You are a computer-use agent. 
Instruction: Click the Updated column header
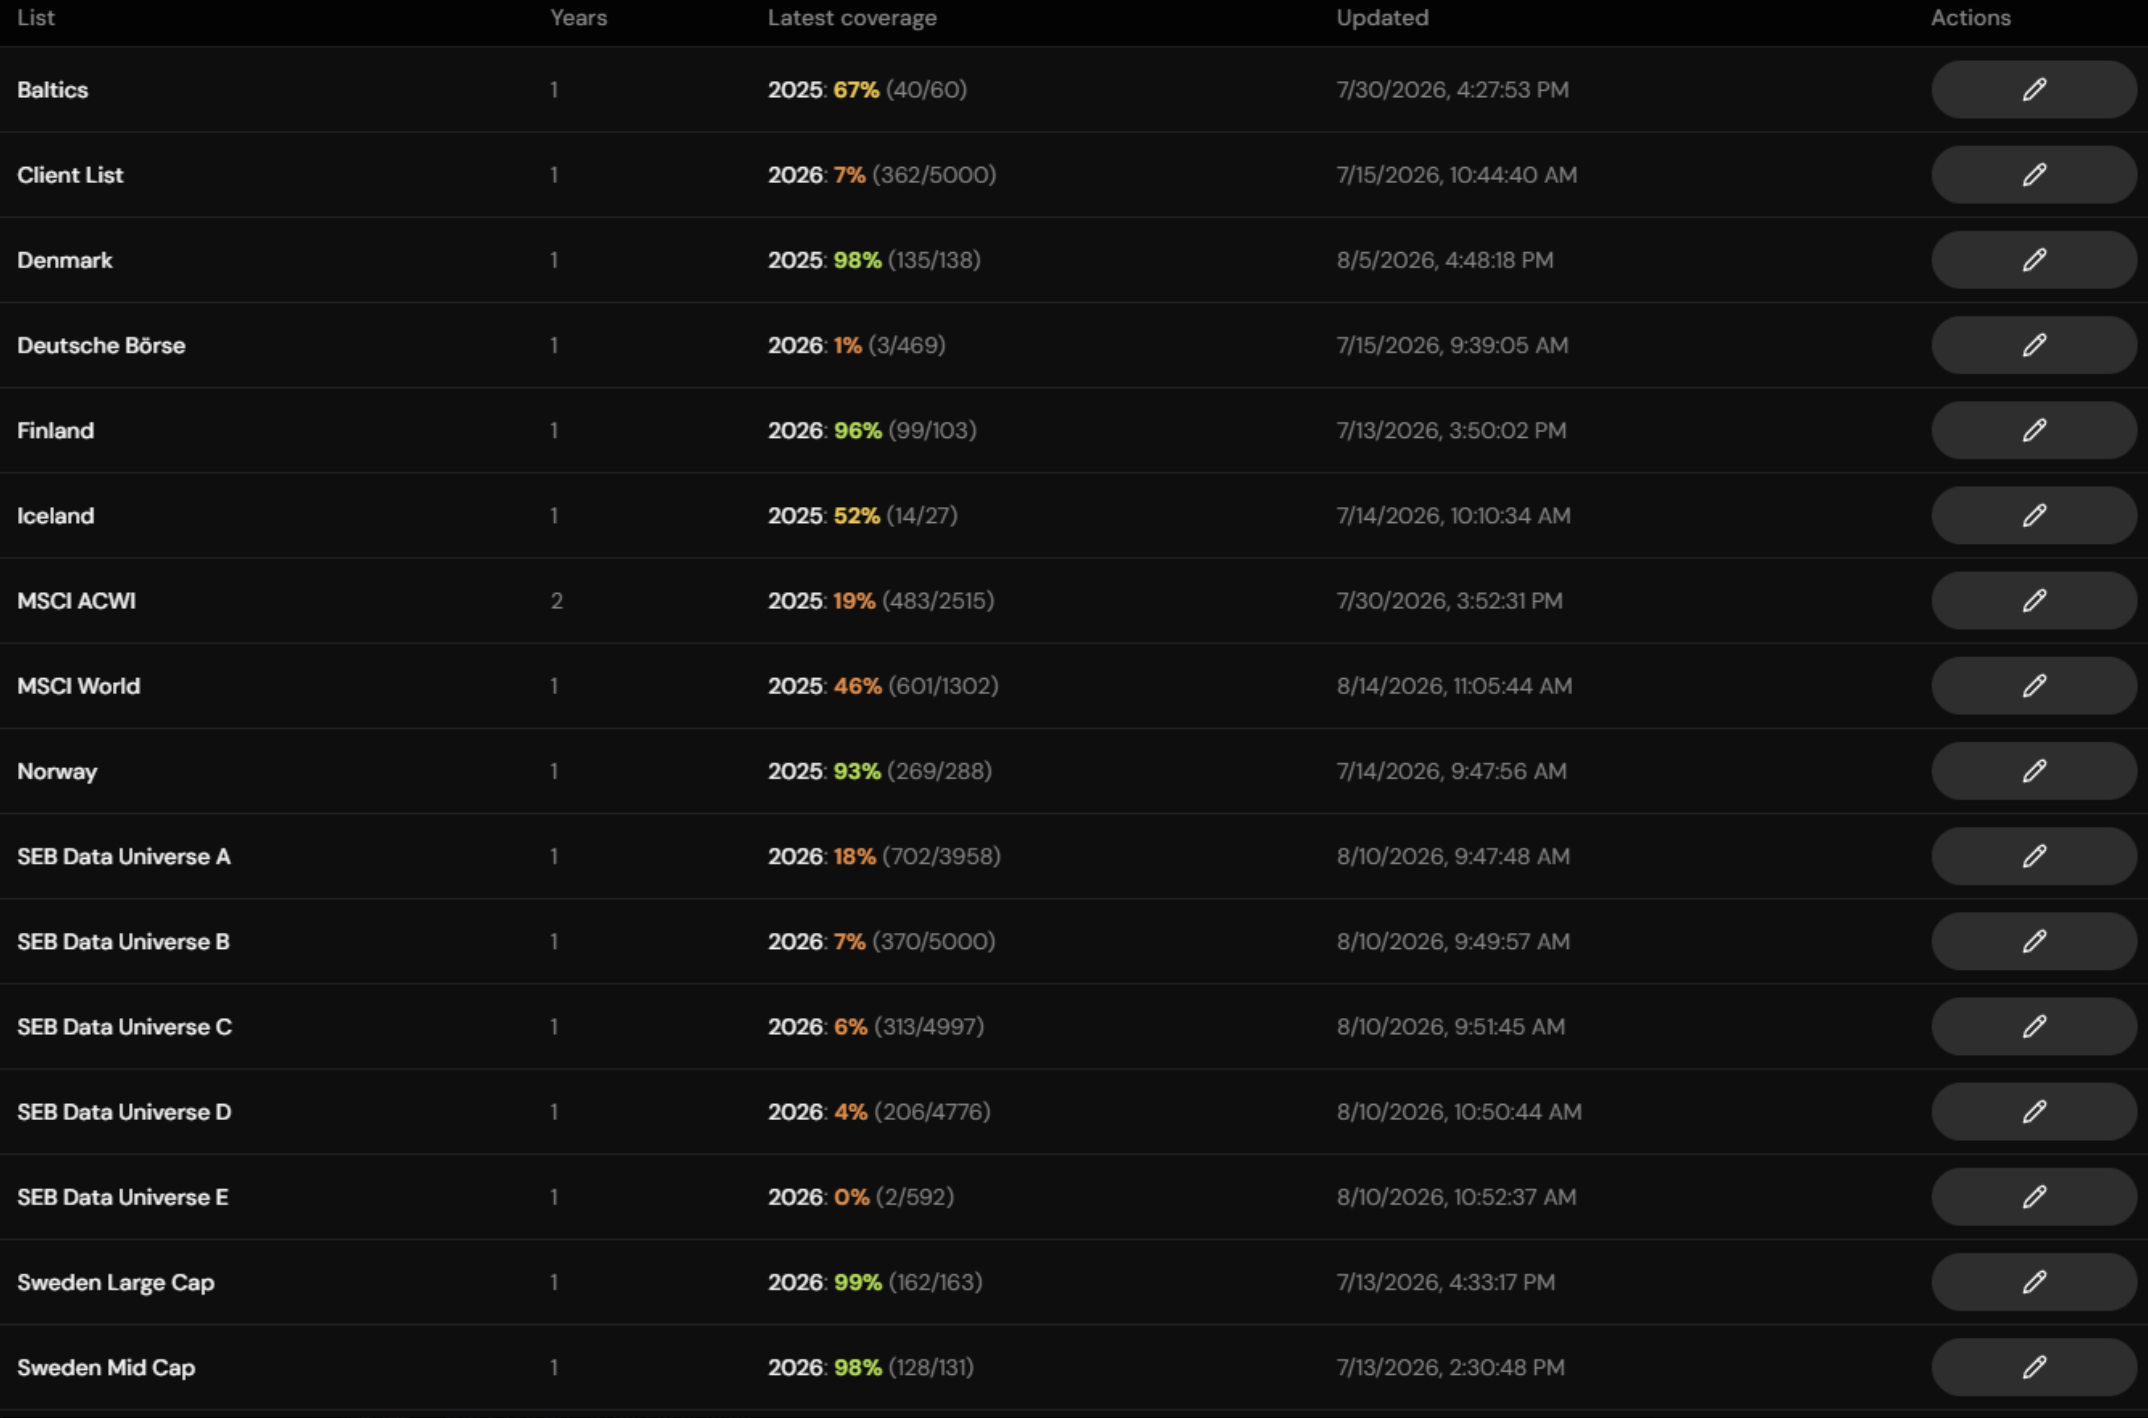click(1382, 18)
